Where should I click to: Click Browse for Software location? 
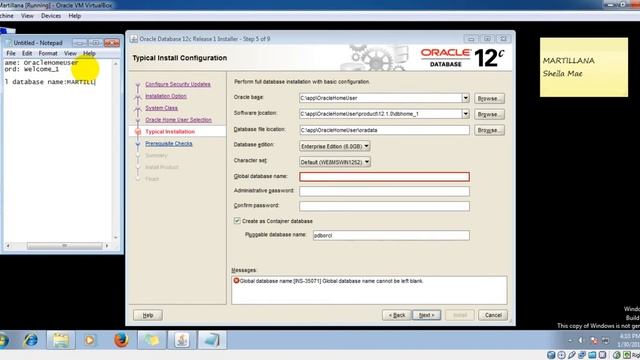pyautogui.click(x=489, y=114)
